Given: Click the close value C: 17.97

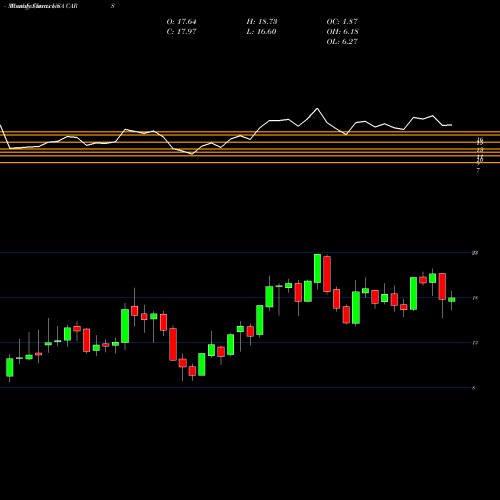Looking at the screenshot, I should click(x=181, y=32).
